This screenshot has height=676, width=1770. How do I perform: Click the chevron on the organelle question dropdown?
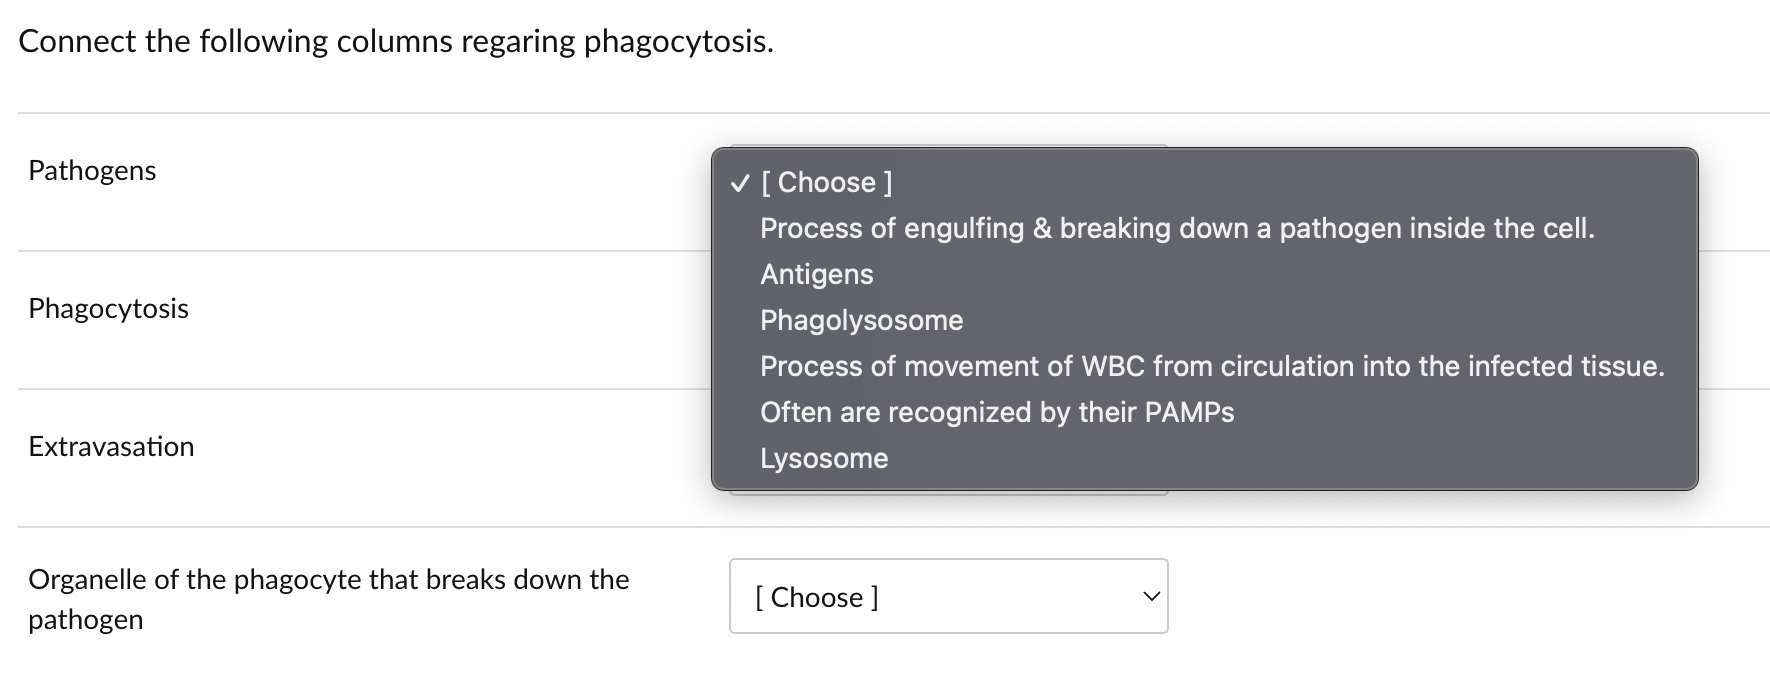tap(1151, 595)
